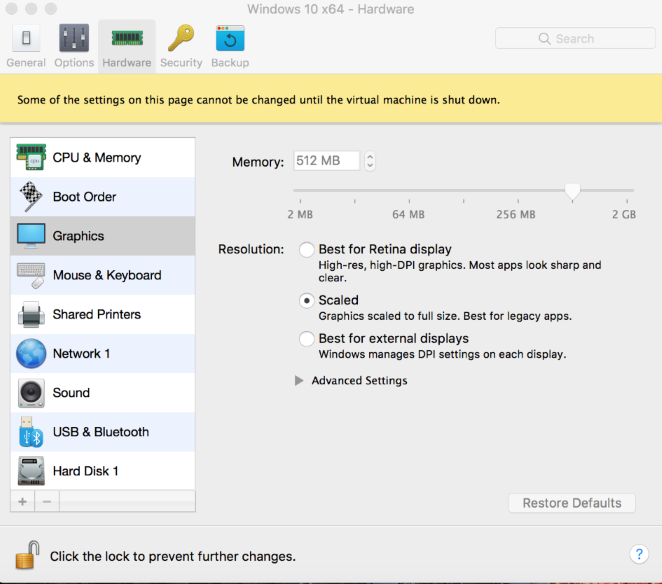Open Mouse & Keyboard settings icon
662x584 pixels.
click(31, 275)
